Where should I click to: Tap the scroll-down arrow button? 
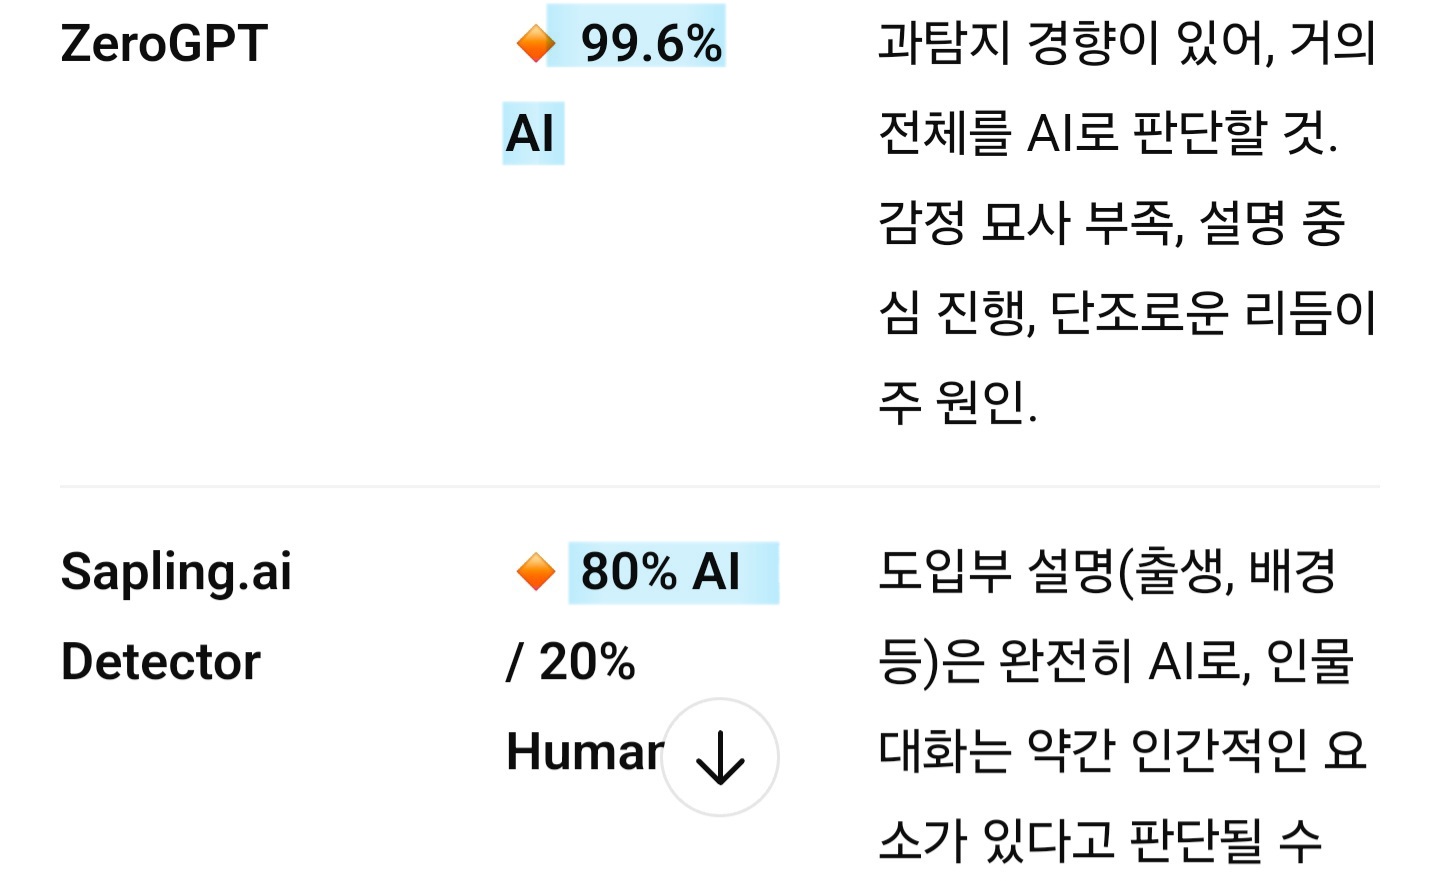pos(720,757)
